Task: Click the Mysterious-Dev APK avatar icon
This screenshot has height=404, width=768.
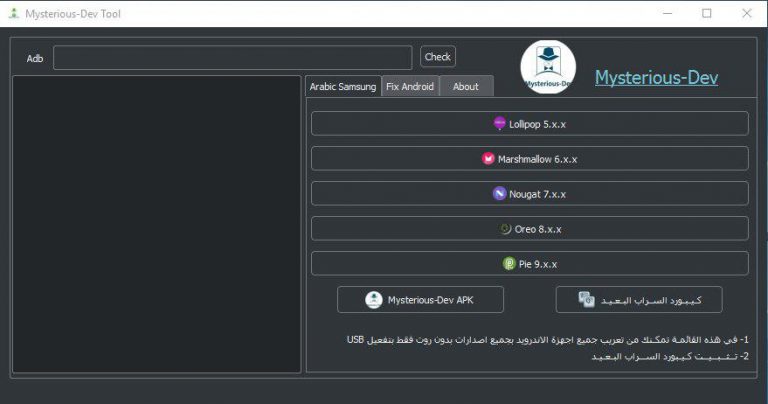Action: coord(374,300)
